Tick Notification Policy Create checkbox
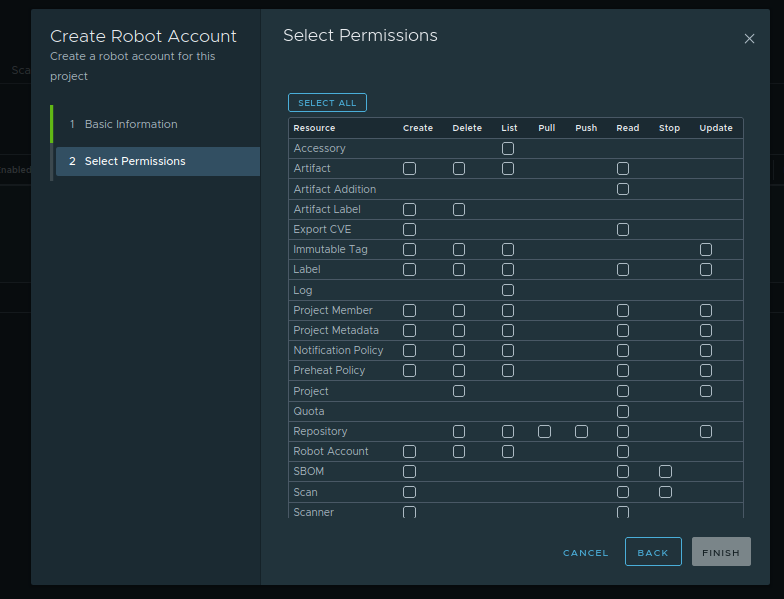 pos(410,350)
